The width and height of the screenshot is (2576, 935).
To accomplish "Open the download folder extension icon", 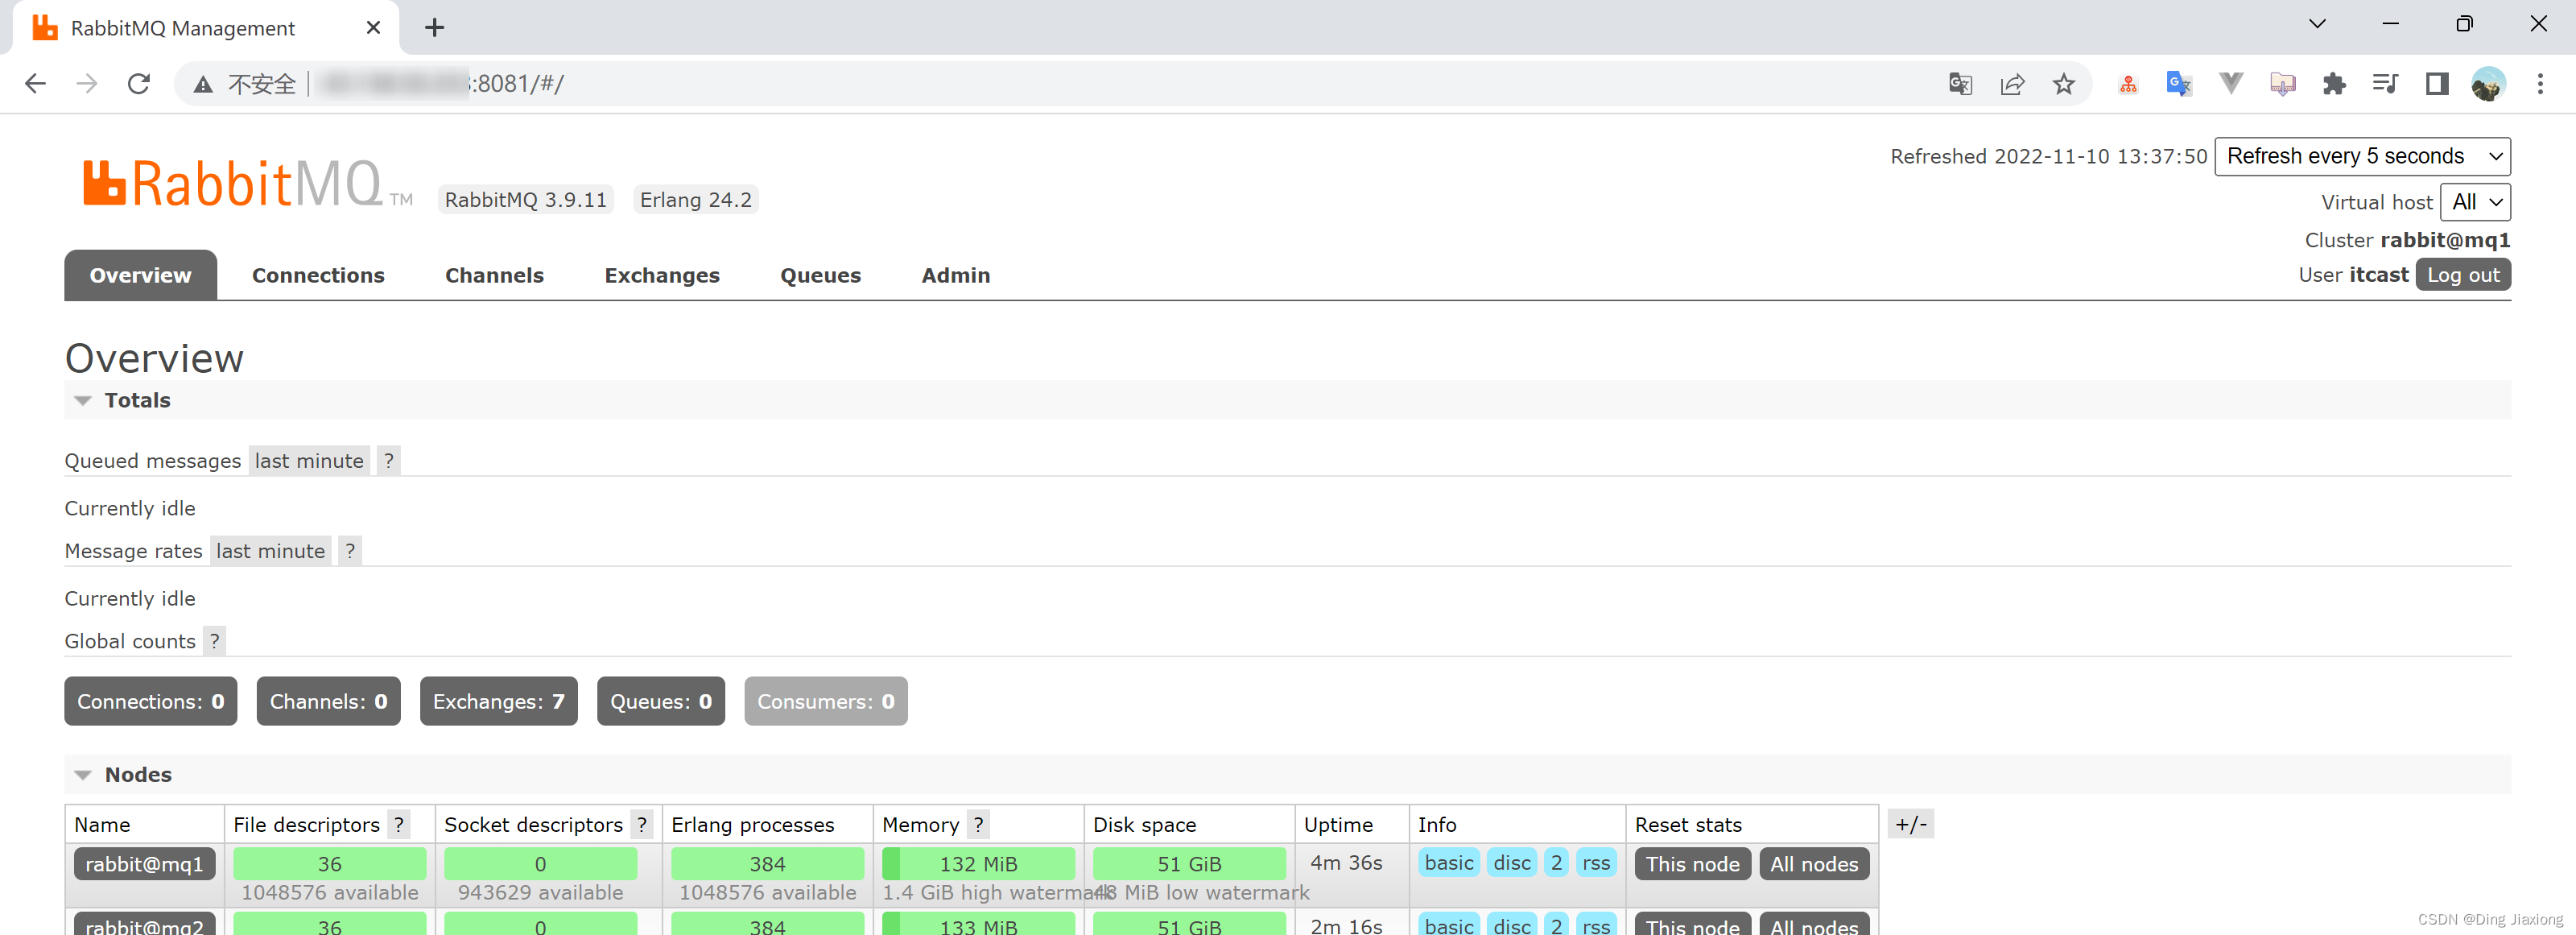I will point(2283,84).
